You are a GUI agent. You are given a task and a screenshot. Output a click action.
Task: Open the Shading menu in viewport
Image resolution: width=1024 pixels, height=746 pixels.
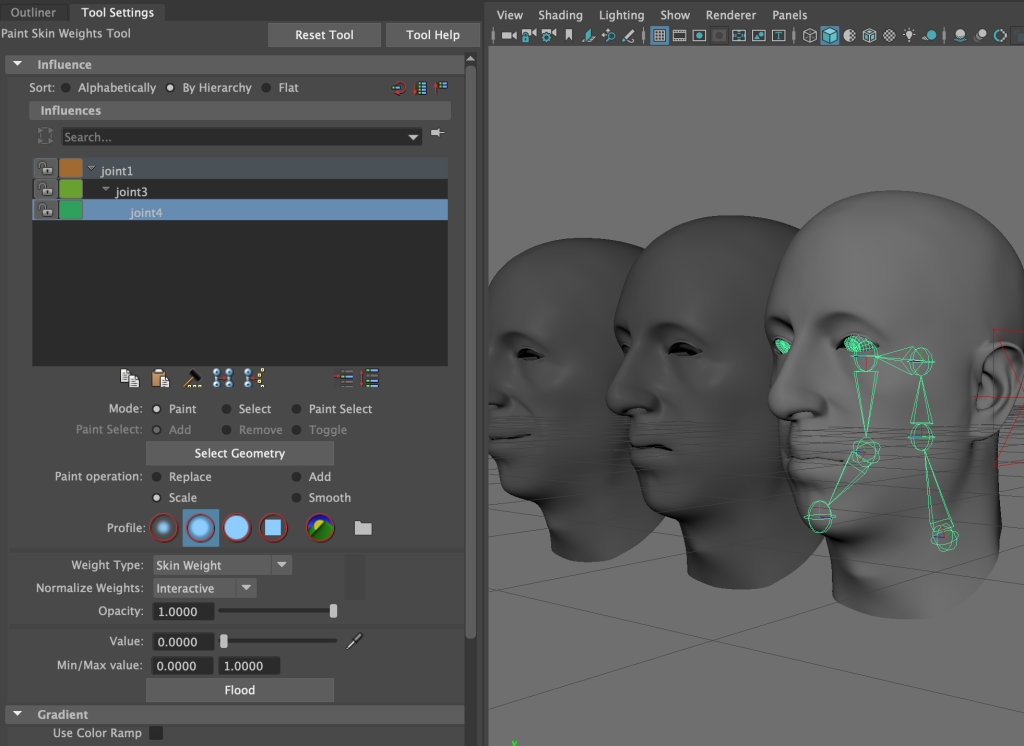(559, 15)
